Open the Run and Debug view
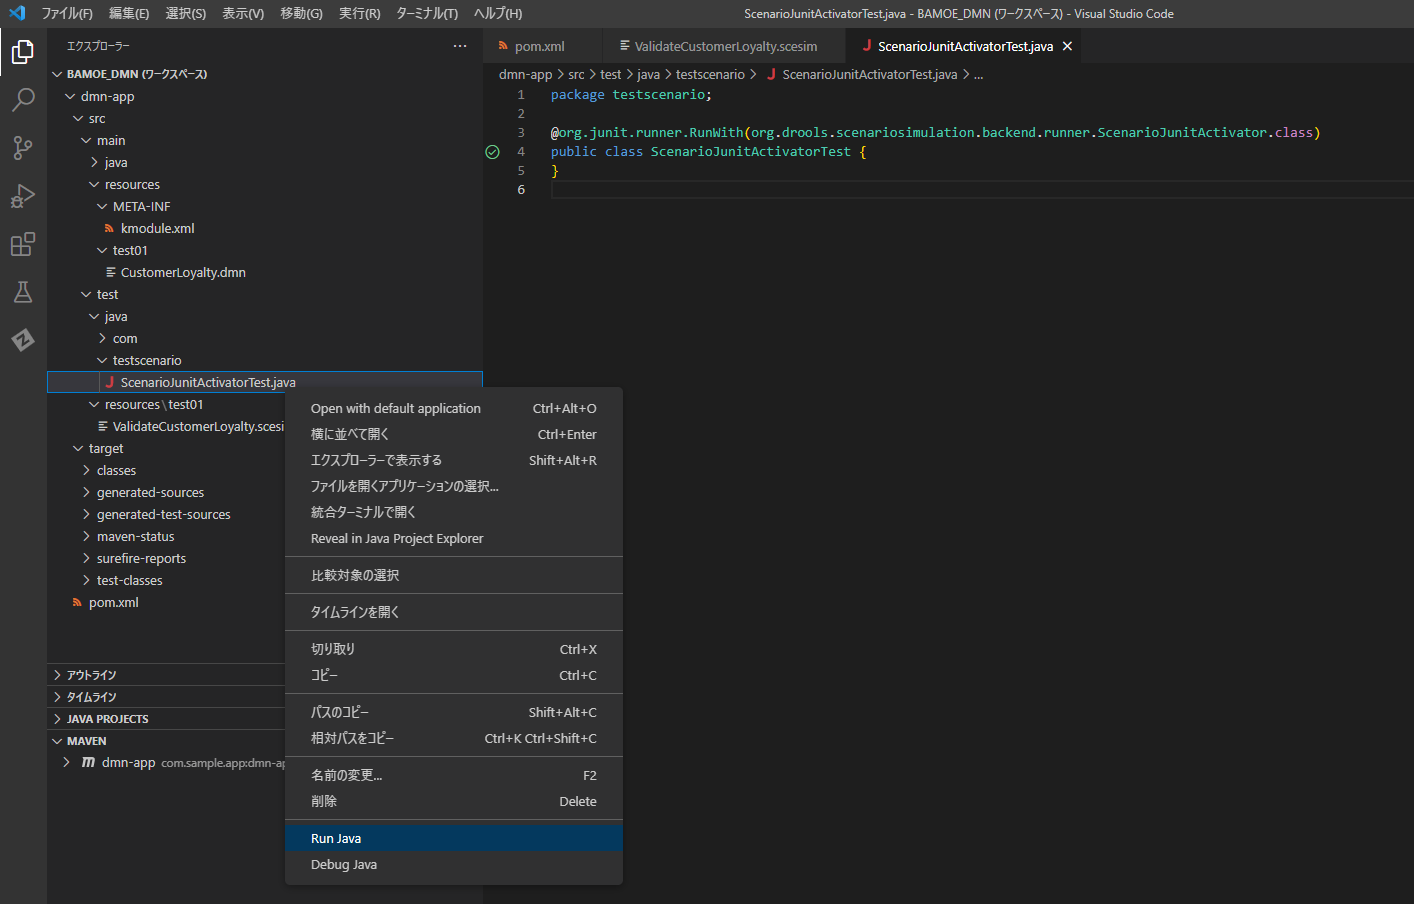Image resolution: width=1414 pixels, height=904 pixels. (x=23, y=196)
